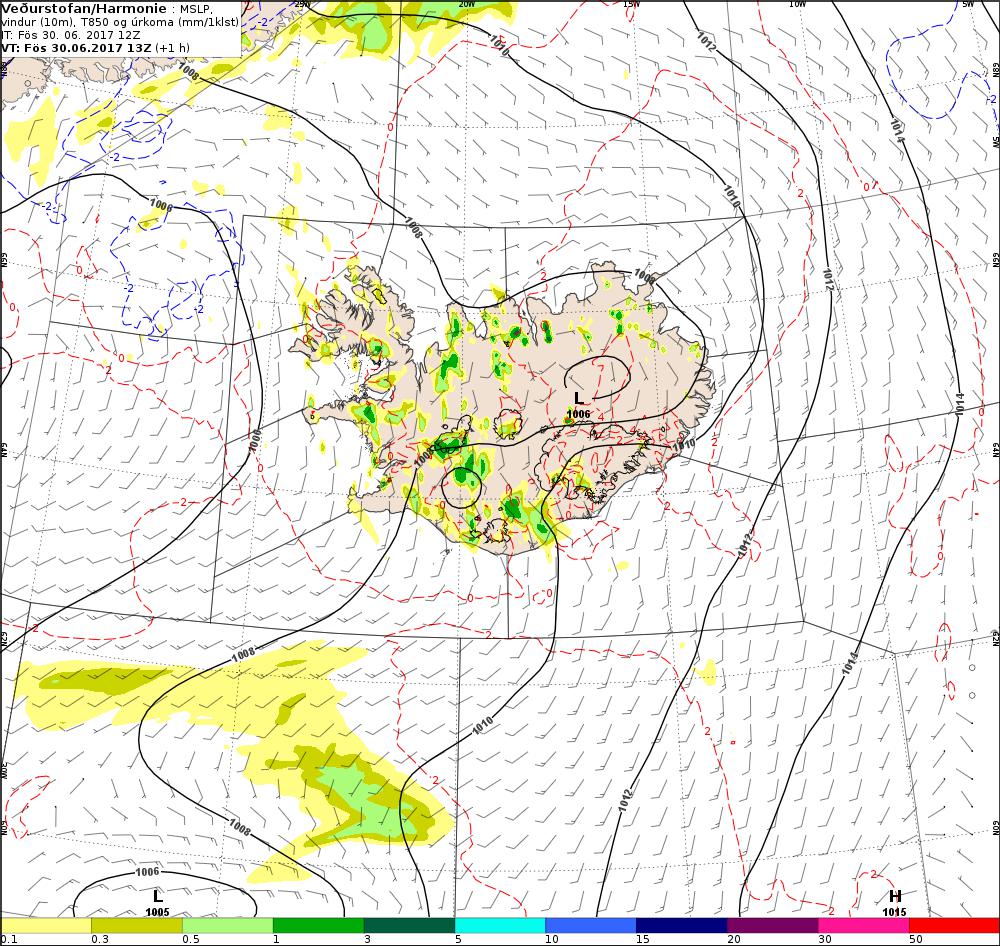Select the 'VT: Fös 30.06.2017 13Z' valid time line

coord(76,48)
